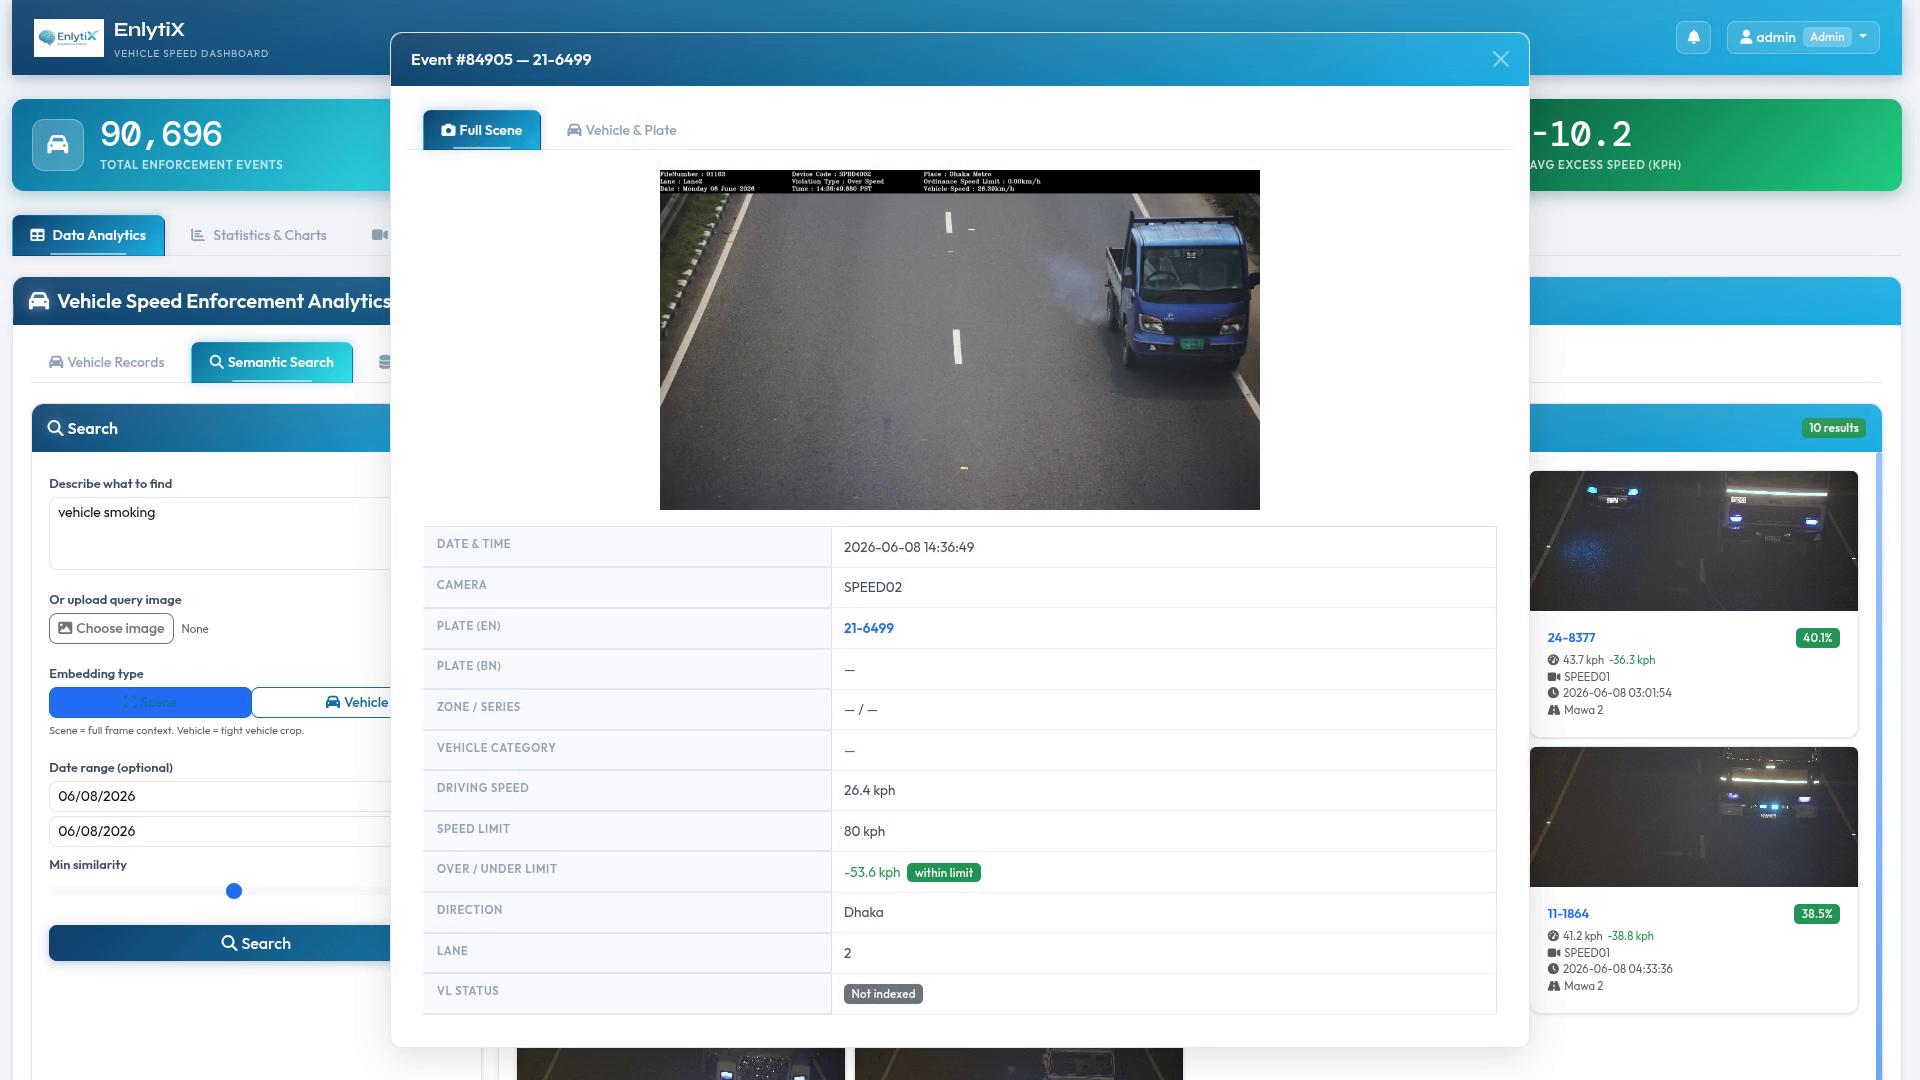The height and width of the screenshot is (1080, 1920).
Task: Click the EnlytiX logo in header
Action: point(69,38)
